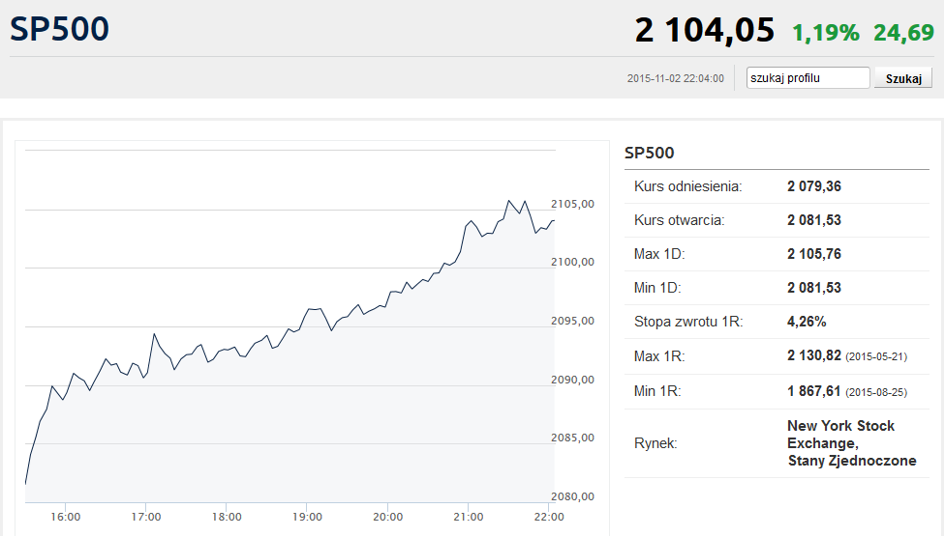Click the Min 1R value 1 867,61
Viewport: 945px width, 537px height.
tap(814, 391)
